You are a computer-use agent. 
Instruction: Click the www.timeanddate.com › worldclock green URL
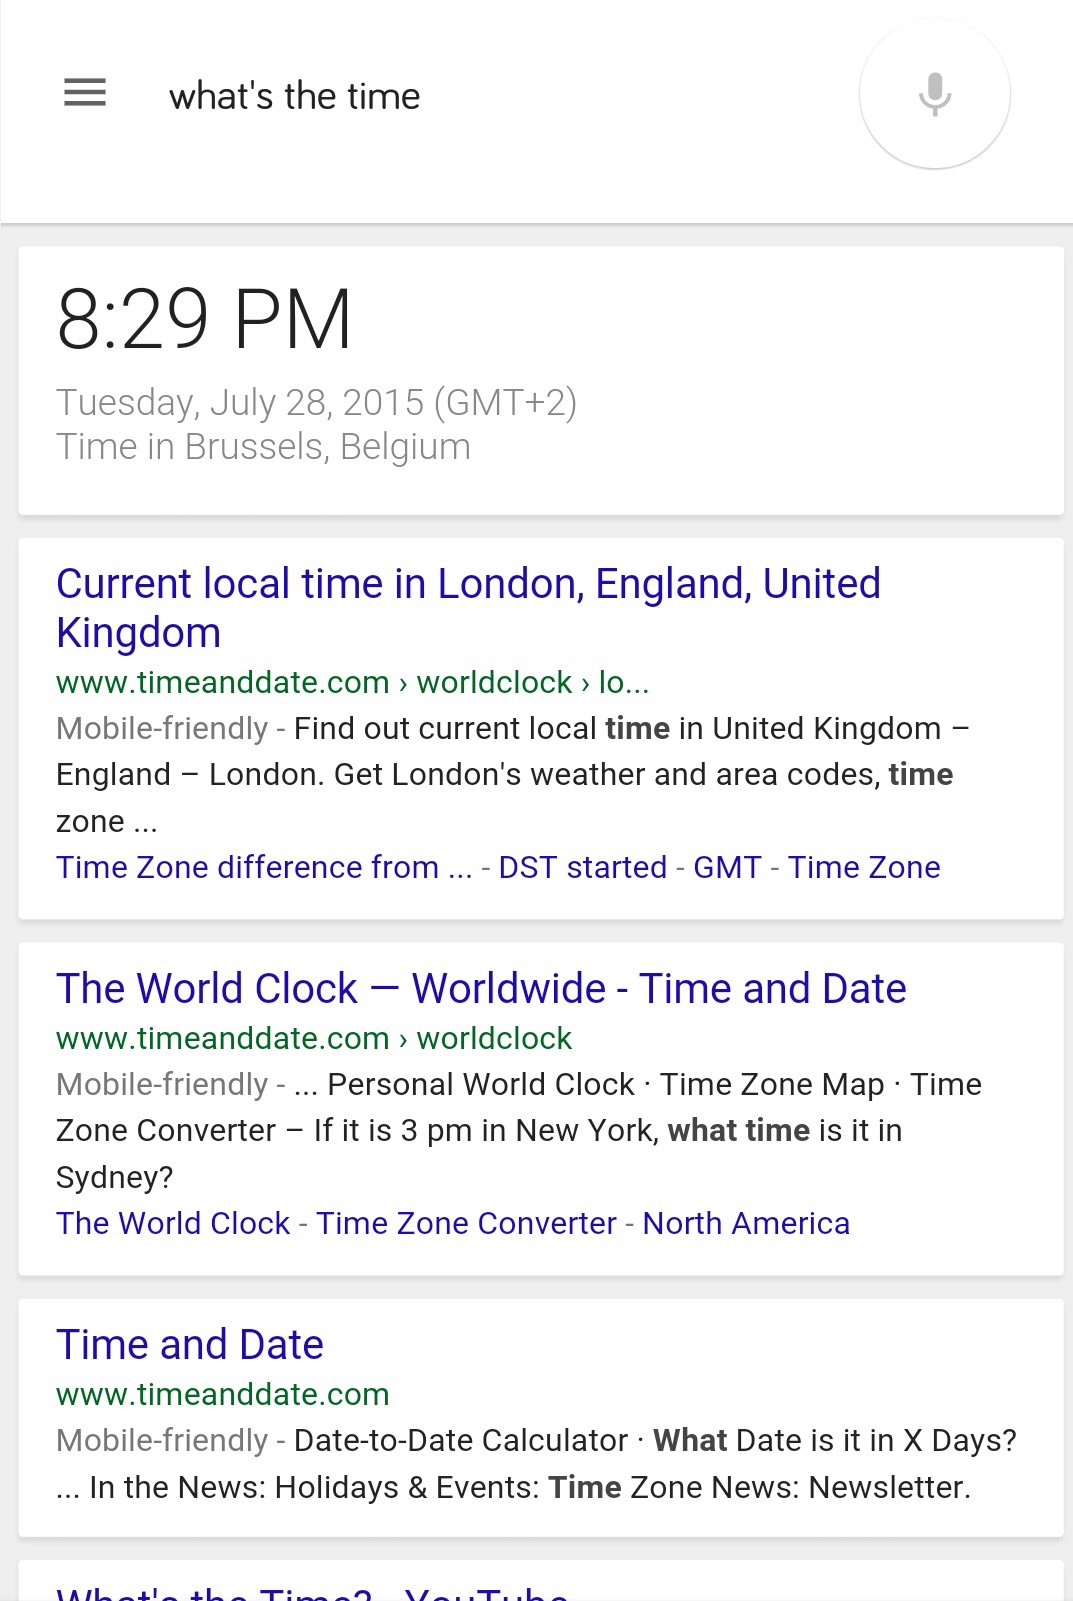pyautogui.click(x=314, y=1038)
